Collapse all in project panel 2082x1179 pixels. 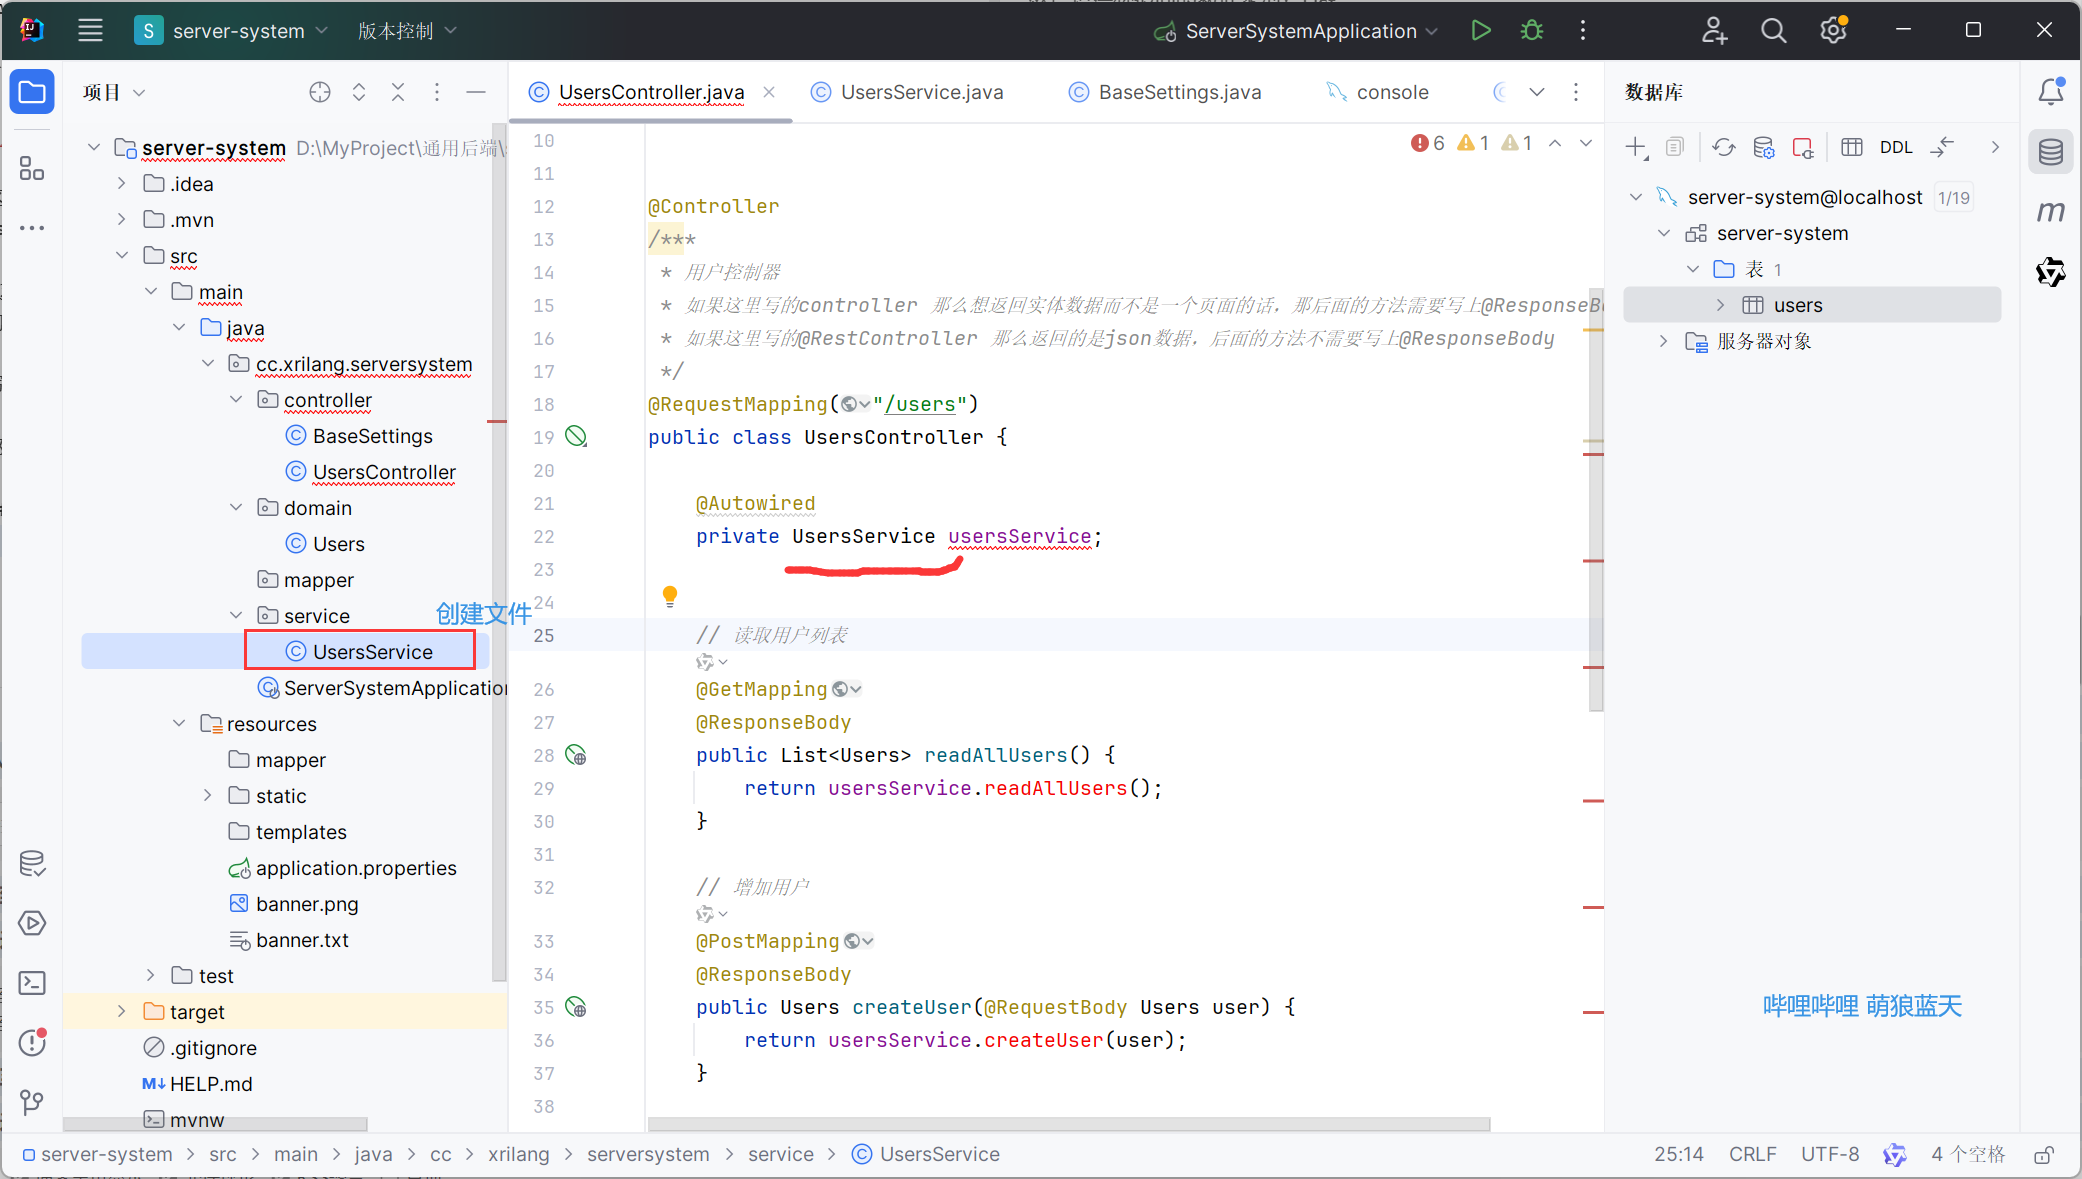point(398,92)
